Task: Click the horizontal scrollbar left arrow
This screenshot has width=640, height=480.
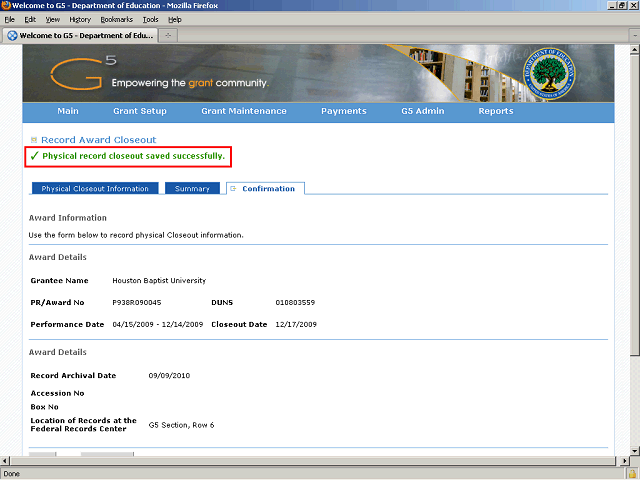Action: tap(4, 461)
